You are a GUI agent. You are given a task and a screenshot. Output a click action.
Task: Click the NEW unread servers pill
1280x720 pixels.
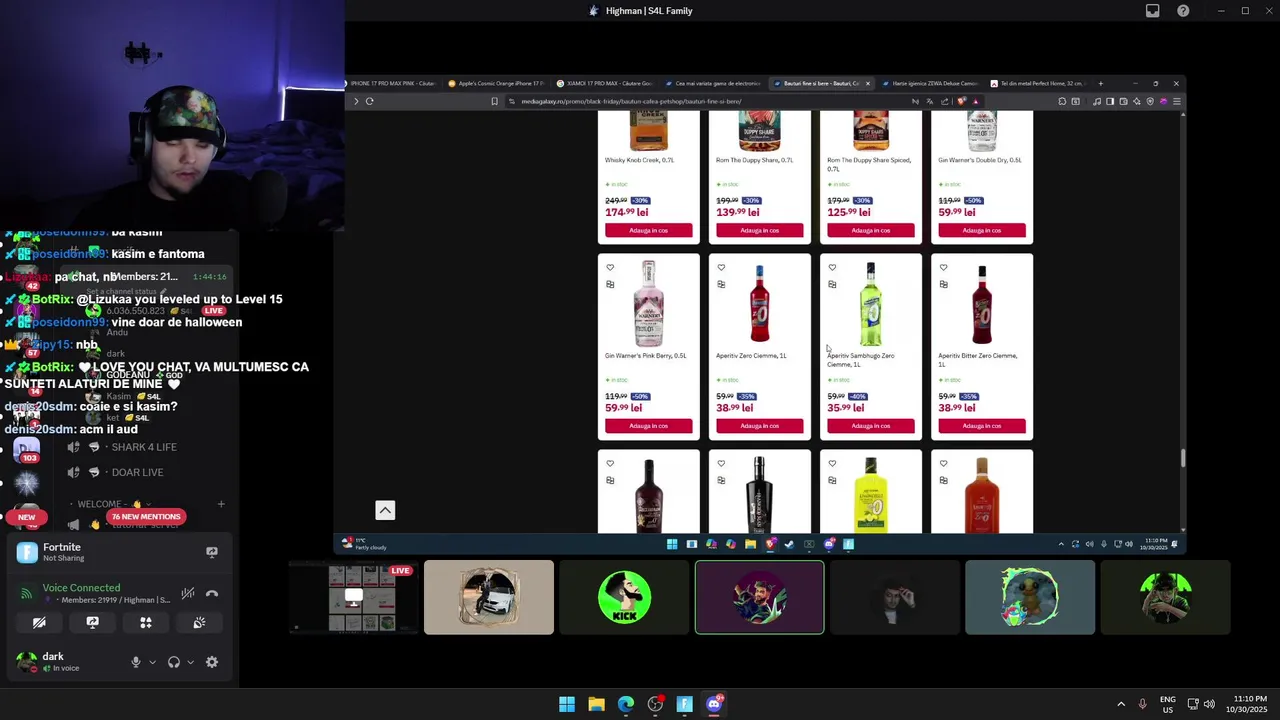pyautogui.click(x=27, y=517)
